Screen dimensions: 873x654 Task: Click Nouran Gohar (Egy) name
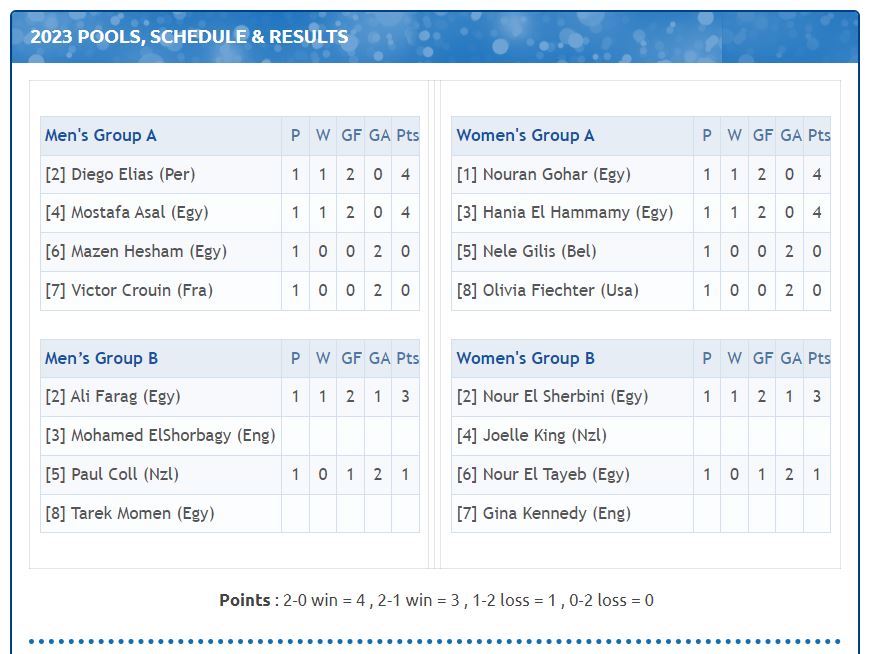coord(543,174)
